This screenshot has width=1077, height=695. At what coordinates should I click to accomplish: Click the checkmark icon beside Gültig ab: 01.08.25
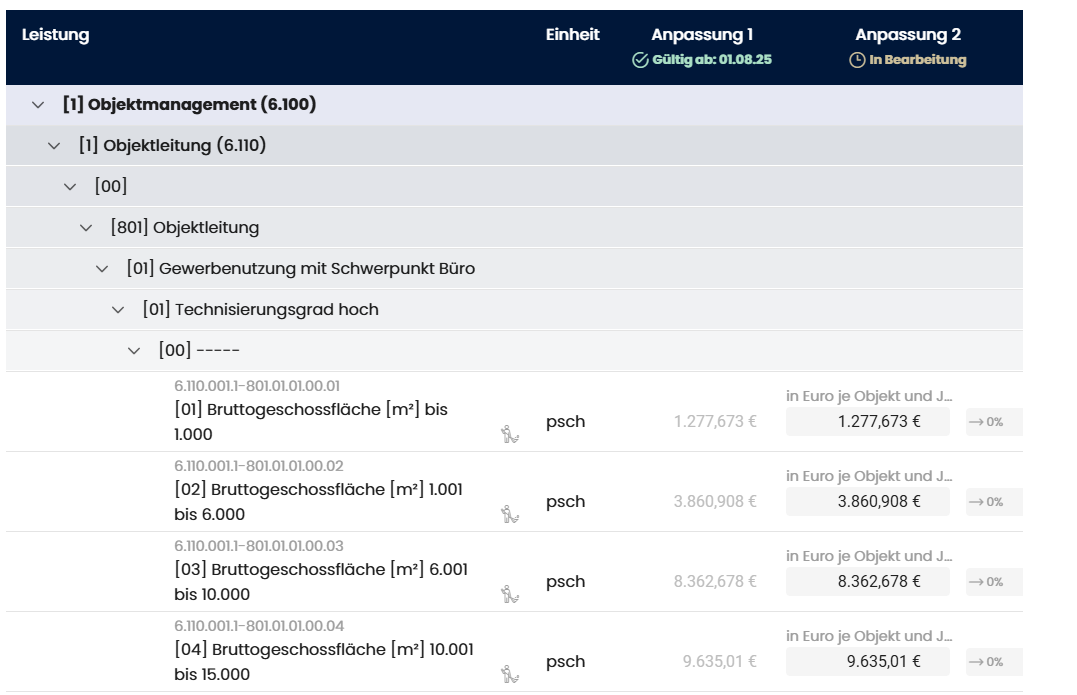640,60
